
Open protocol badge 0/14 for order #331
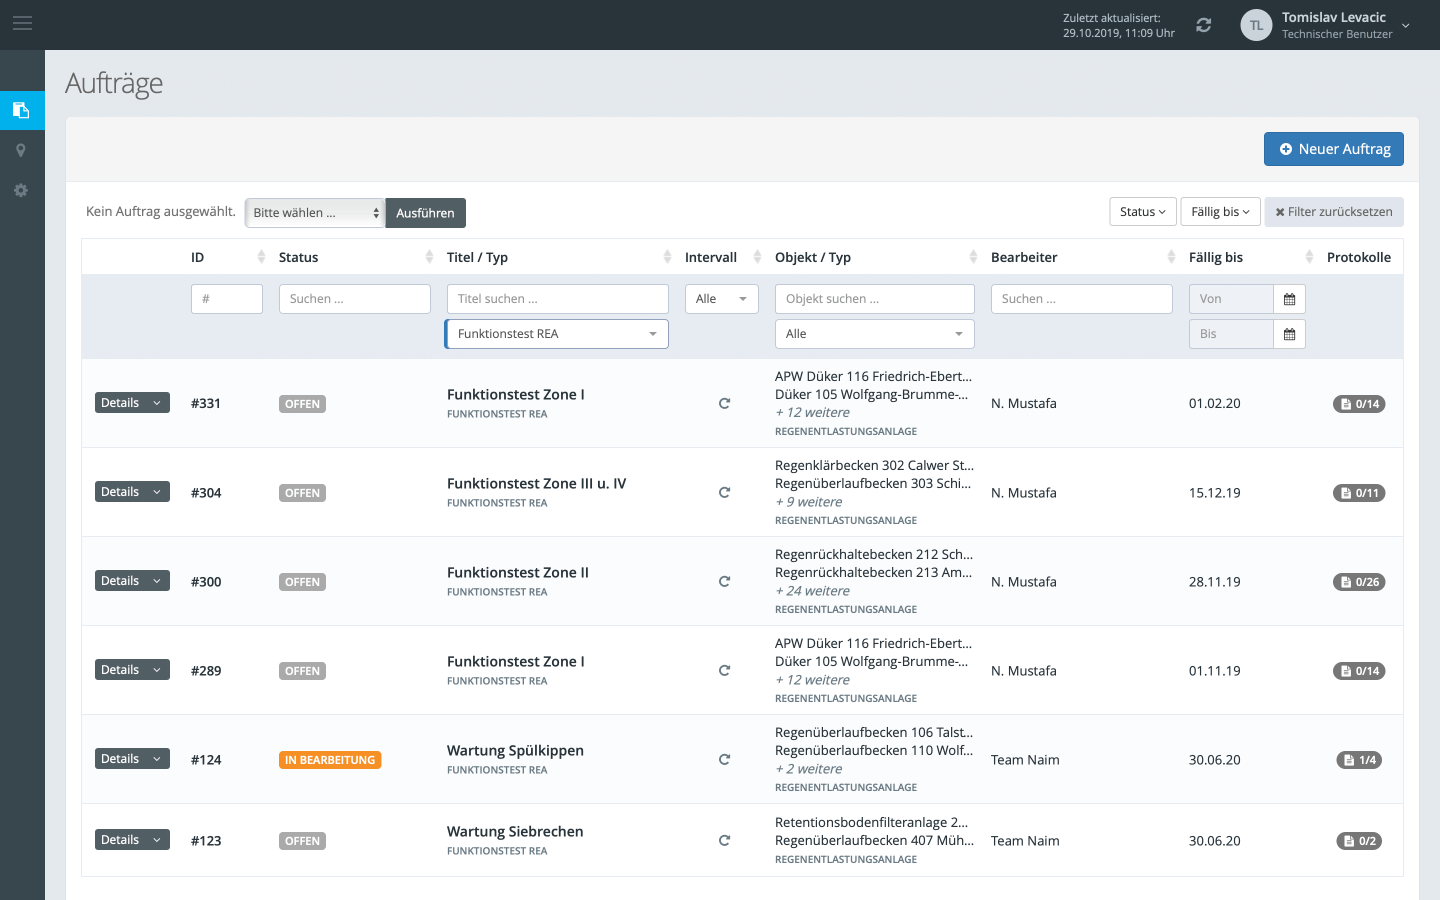click(1359, 404)
